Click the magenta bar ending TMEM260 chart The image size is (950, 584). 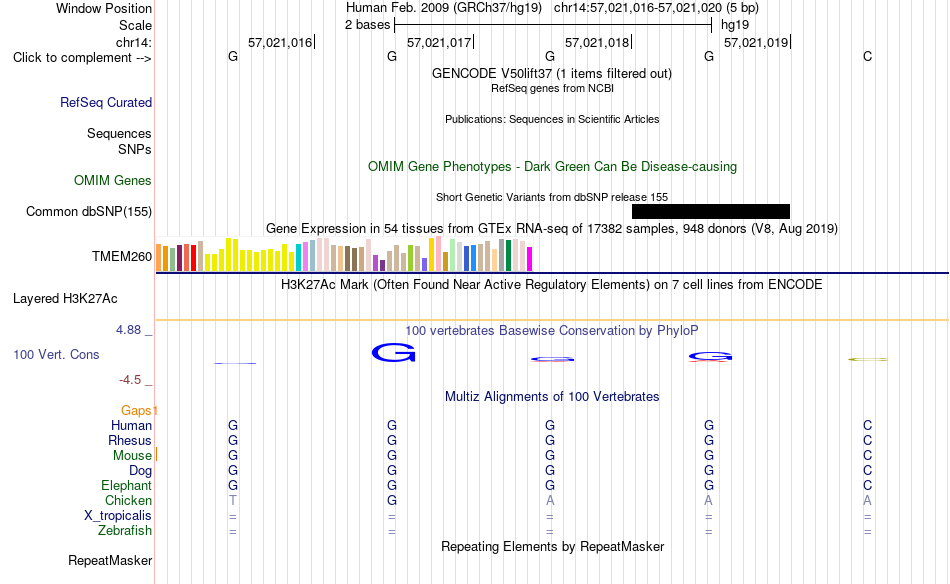pyautogui.click(x=530, y=259)
